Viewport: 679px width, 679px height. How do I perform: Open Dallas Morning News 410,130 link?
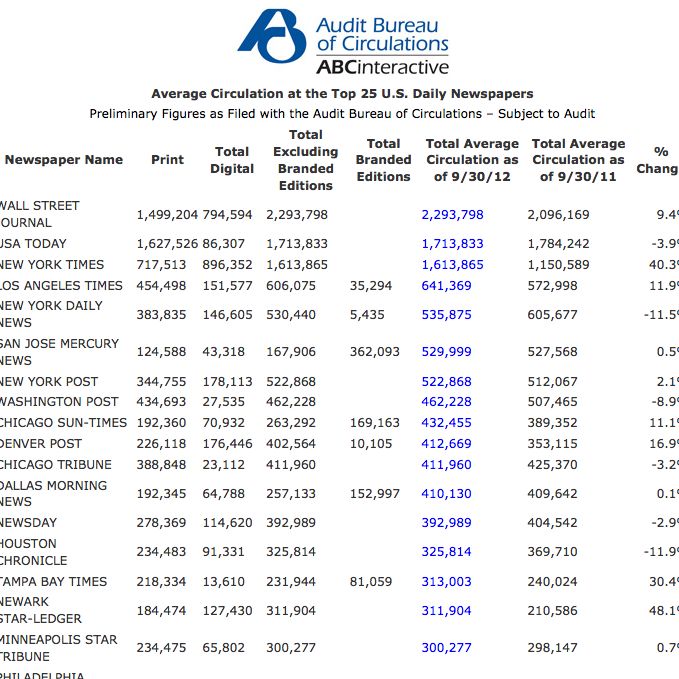[446, 493]
